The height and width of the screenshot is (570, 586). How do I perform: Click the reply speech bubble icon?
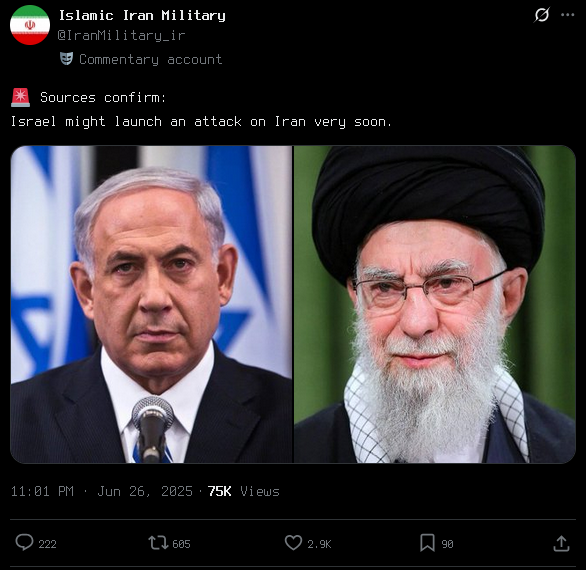24,542
